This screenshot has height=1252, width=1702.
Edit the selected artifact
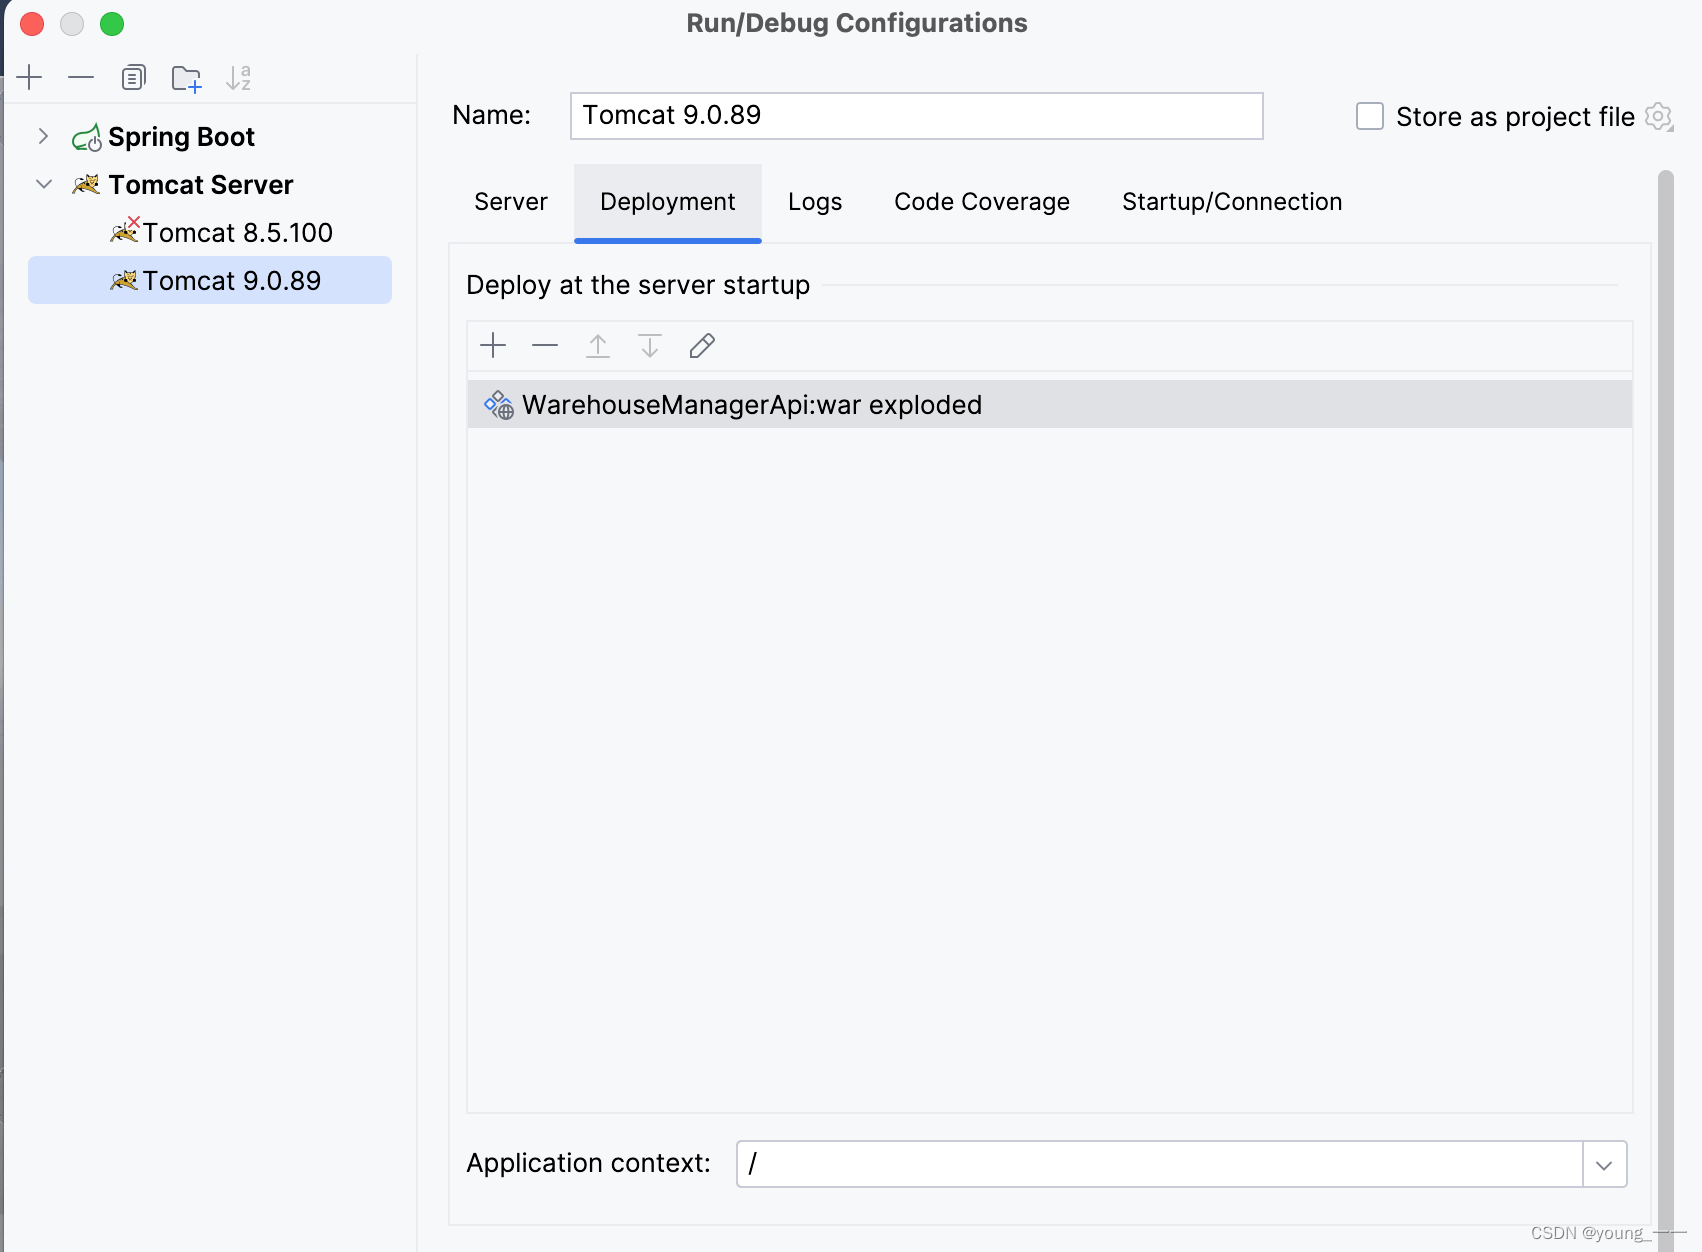[702, 346]
